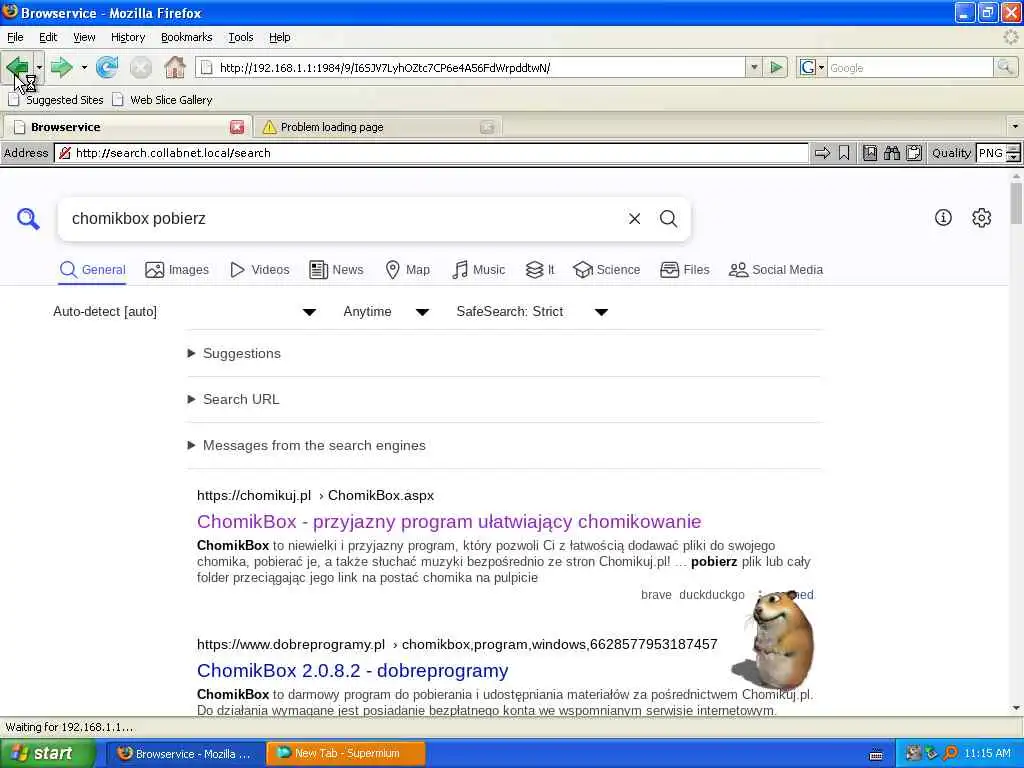The width and height of the screenshot is (1024, 768).
Task: Select the Images search category
Action: 177,270
